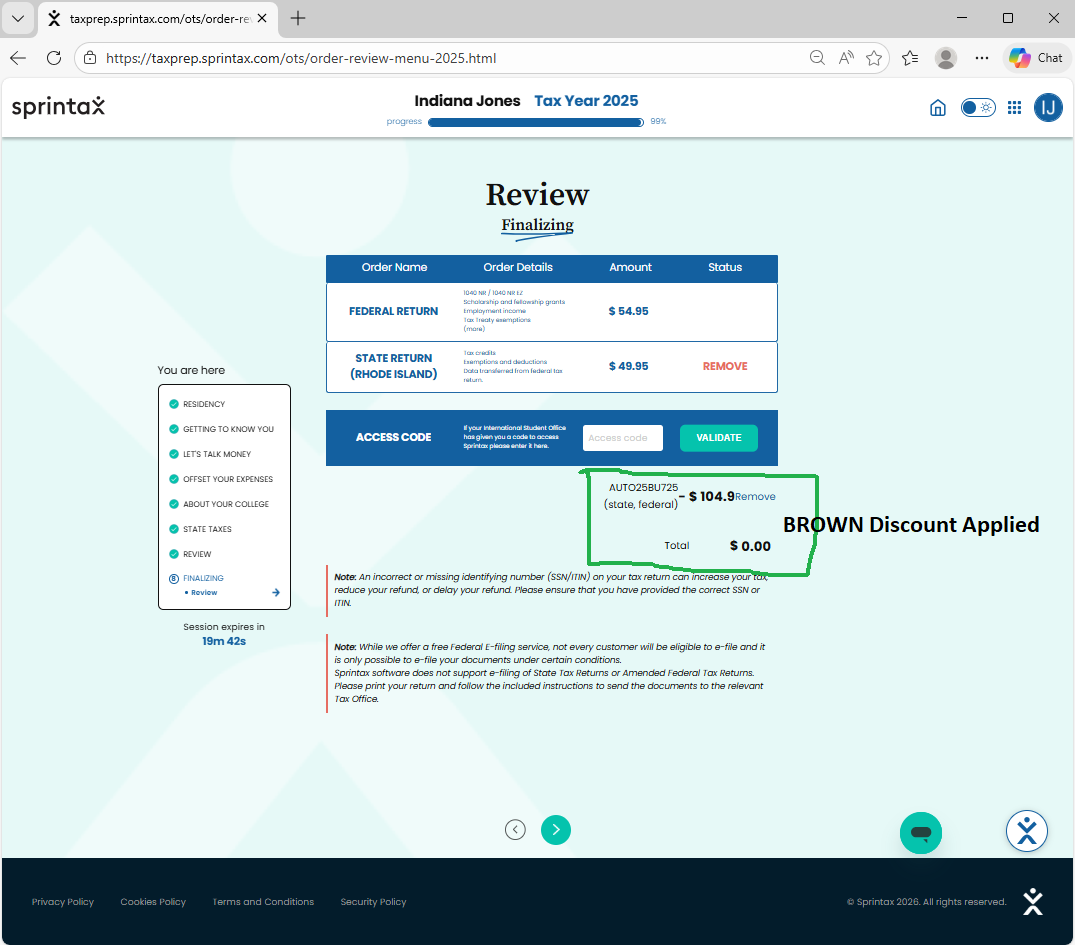The width and height of the screenshot is (1075, 945).
Task: Open the chat support bubble
Action: (921, 832)
